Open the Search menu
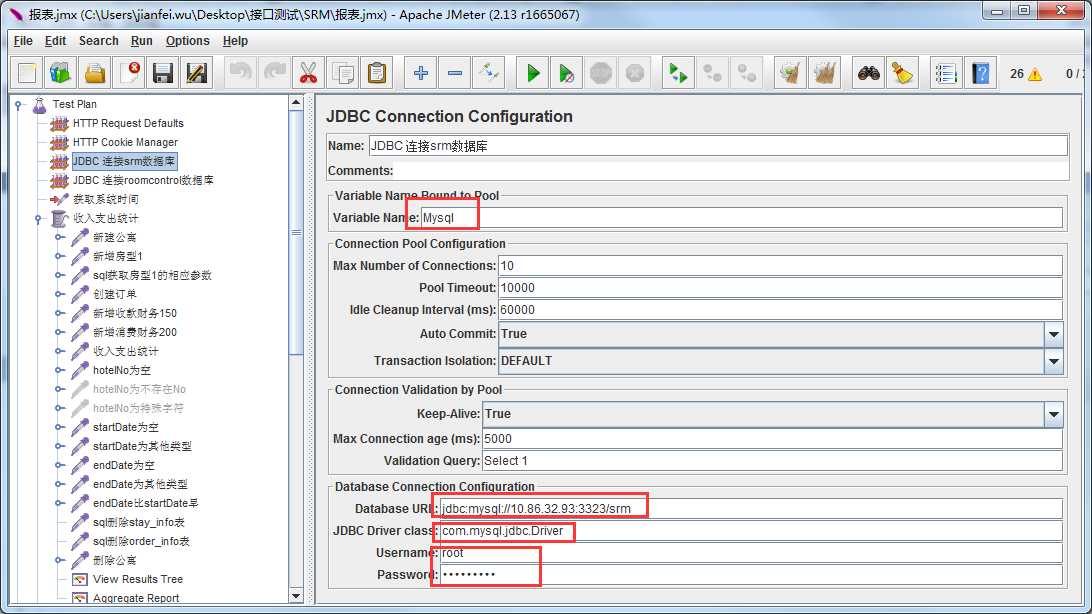Screen dimensions: 1092x614 tap(99, 41)
